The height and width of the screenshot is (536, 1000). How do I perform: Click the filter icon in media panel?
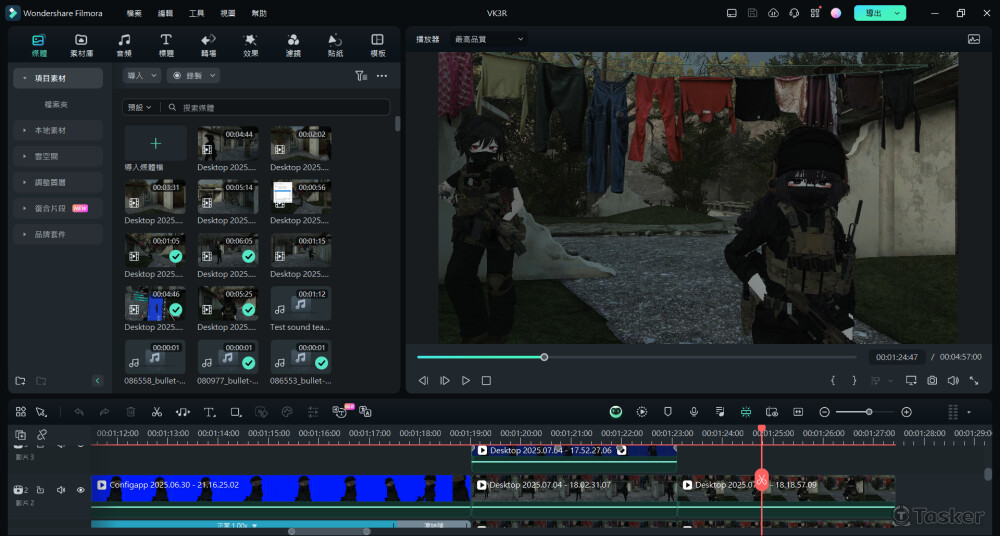361,76
